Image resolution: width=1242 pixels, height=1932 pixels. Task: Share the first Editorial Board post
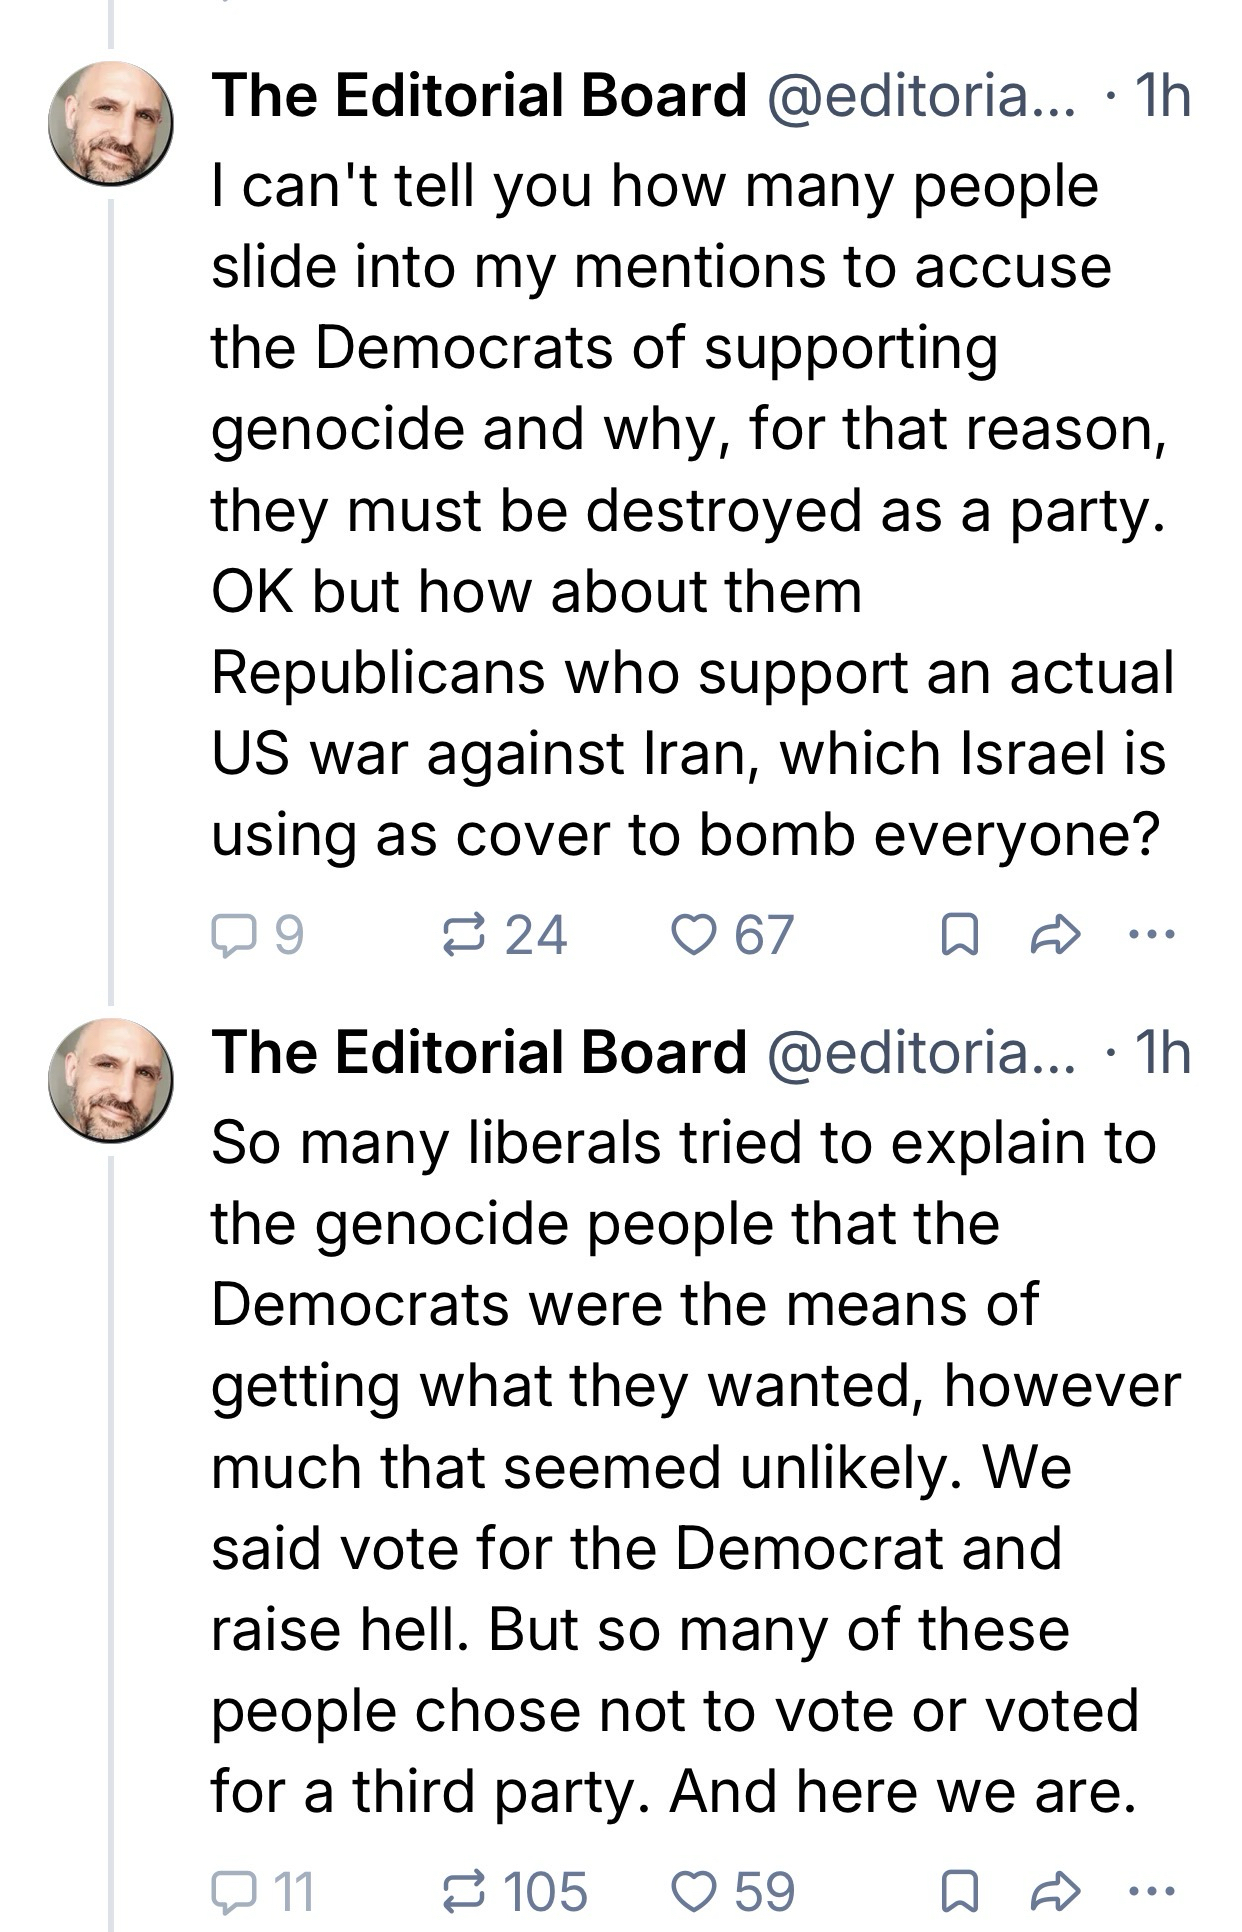click(1056, 935)
